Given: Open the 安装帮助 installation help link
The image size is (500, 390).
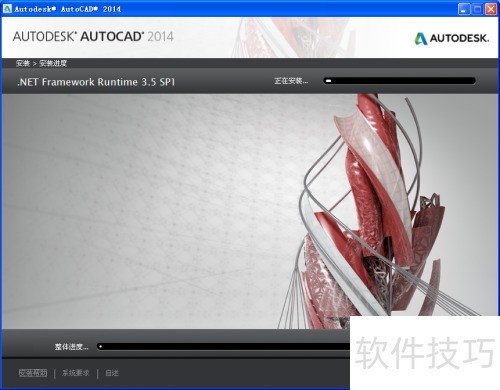Looking at the screenshot, I should 33,373.
